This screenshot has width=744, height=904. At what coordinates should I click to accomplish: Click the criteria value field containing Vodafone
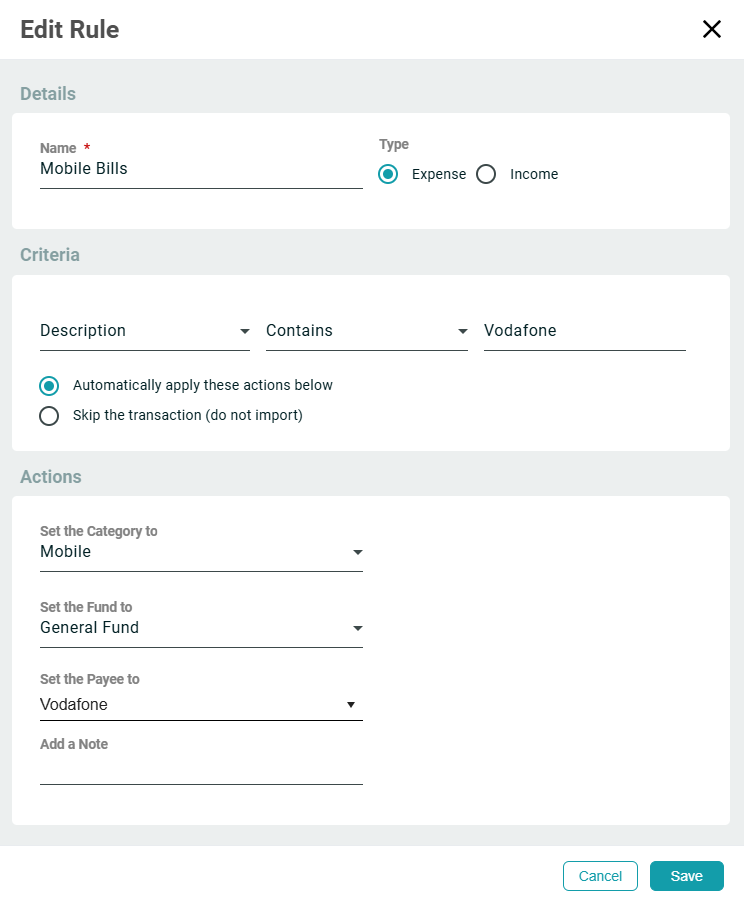pos(584,331)
